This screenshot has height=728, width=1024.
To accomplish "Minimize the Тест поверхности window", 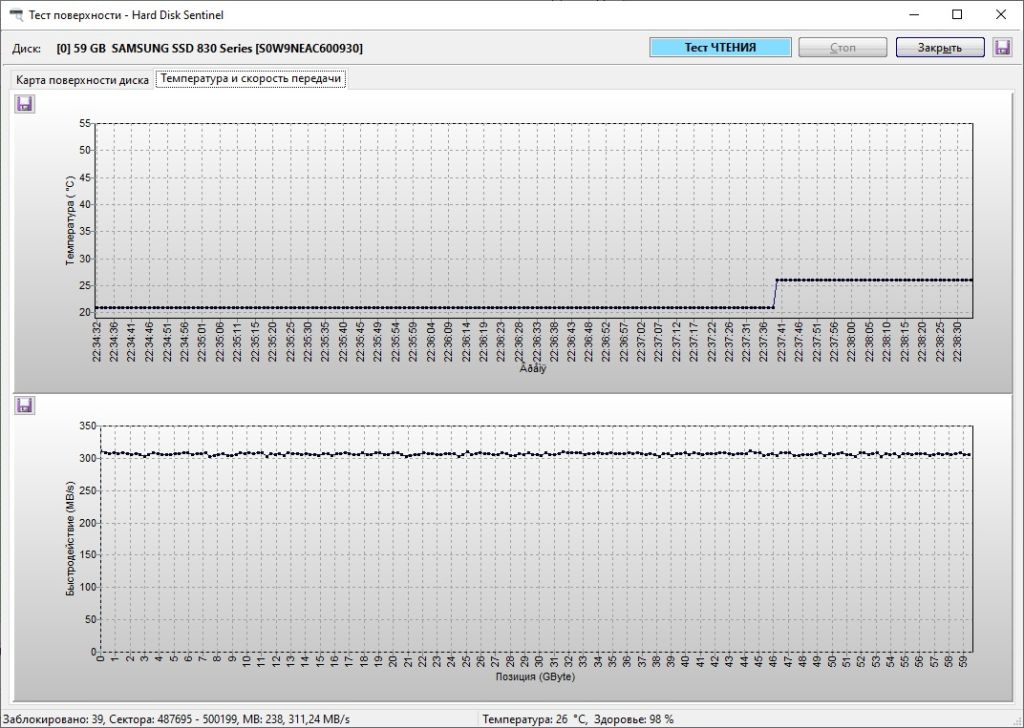I will pos(914,14).
